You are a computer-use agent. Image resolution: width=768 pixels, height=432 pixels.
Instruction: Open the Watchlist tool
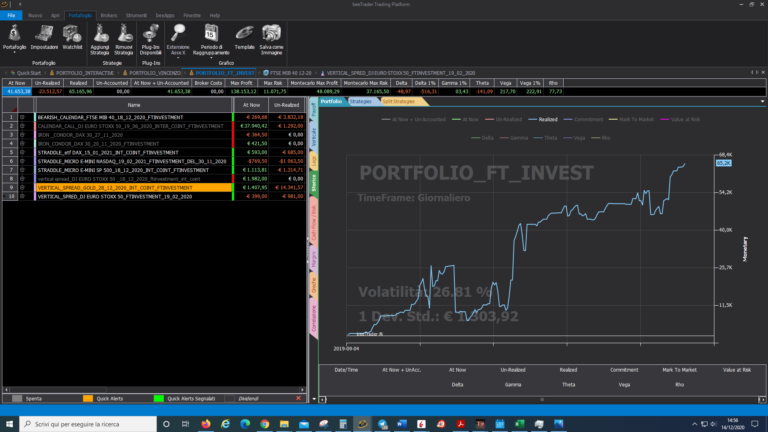tap(72, 37)
